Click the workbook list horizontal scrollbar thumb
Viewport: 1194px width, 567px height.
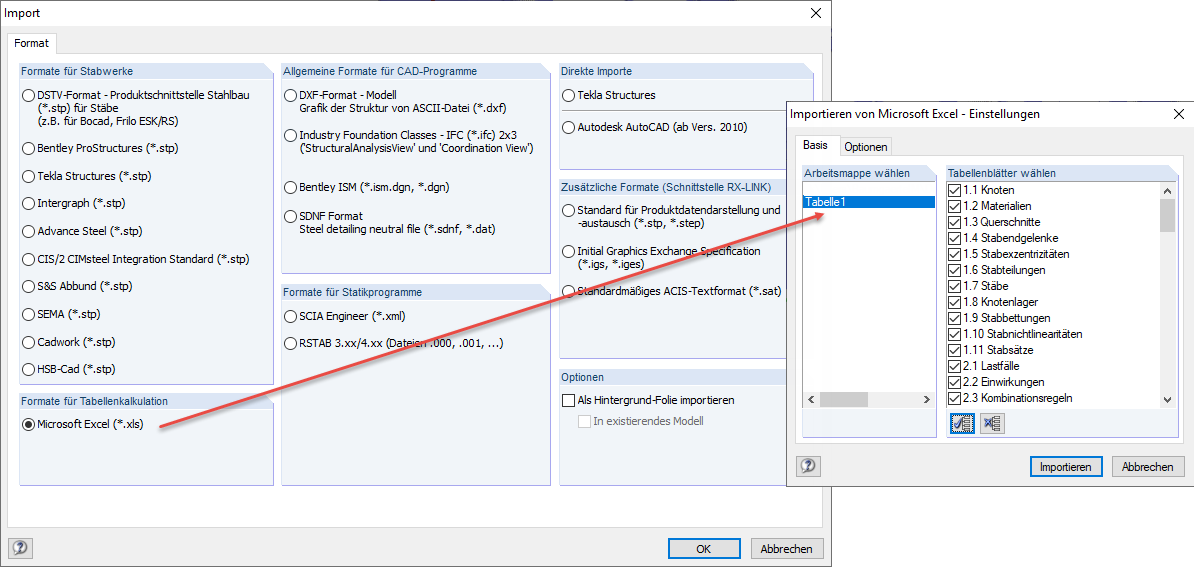coord(842,400)
